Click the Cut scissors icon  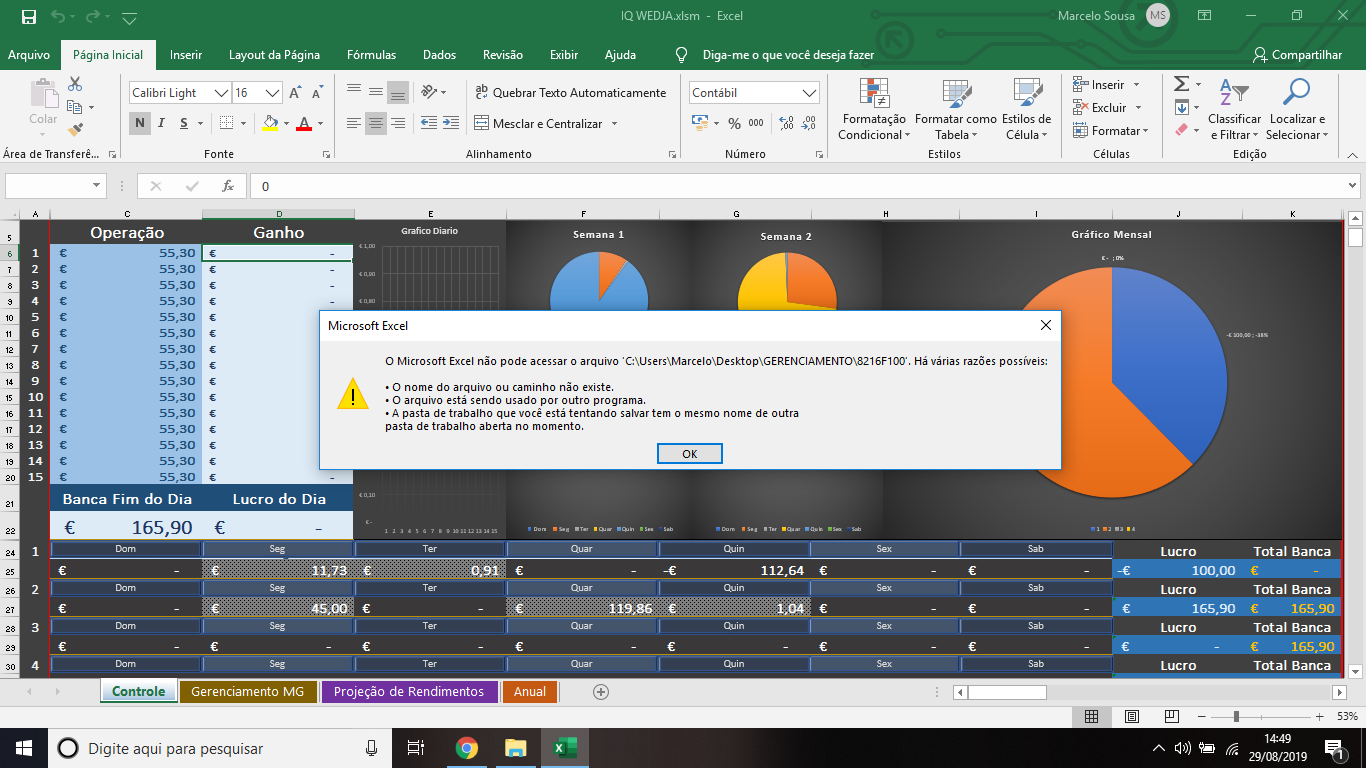[75, 85]
